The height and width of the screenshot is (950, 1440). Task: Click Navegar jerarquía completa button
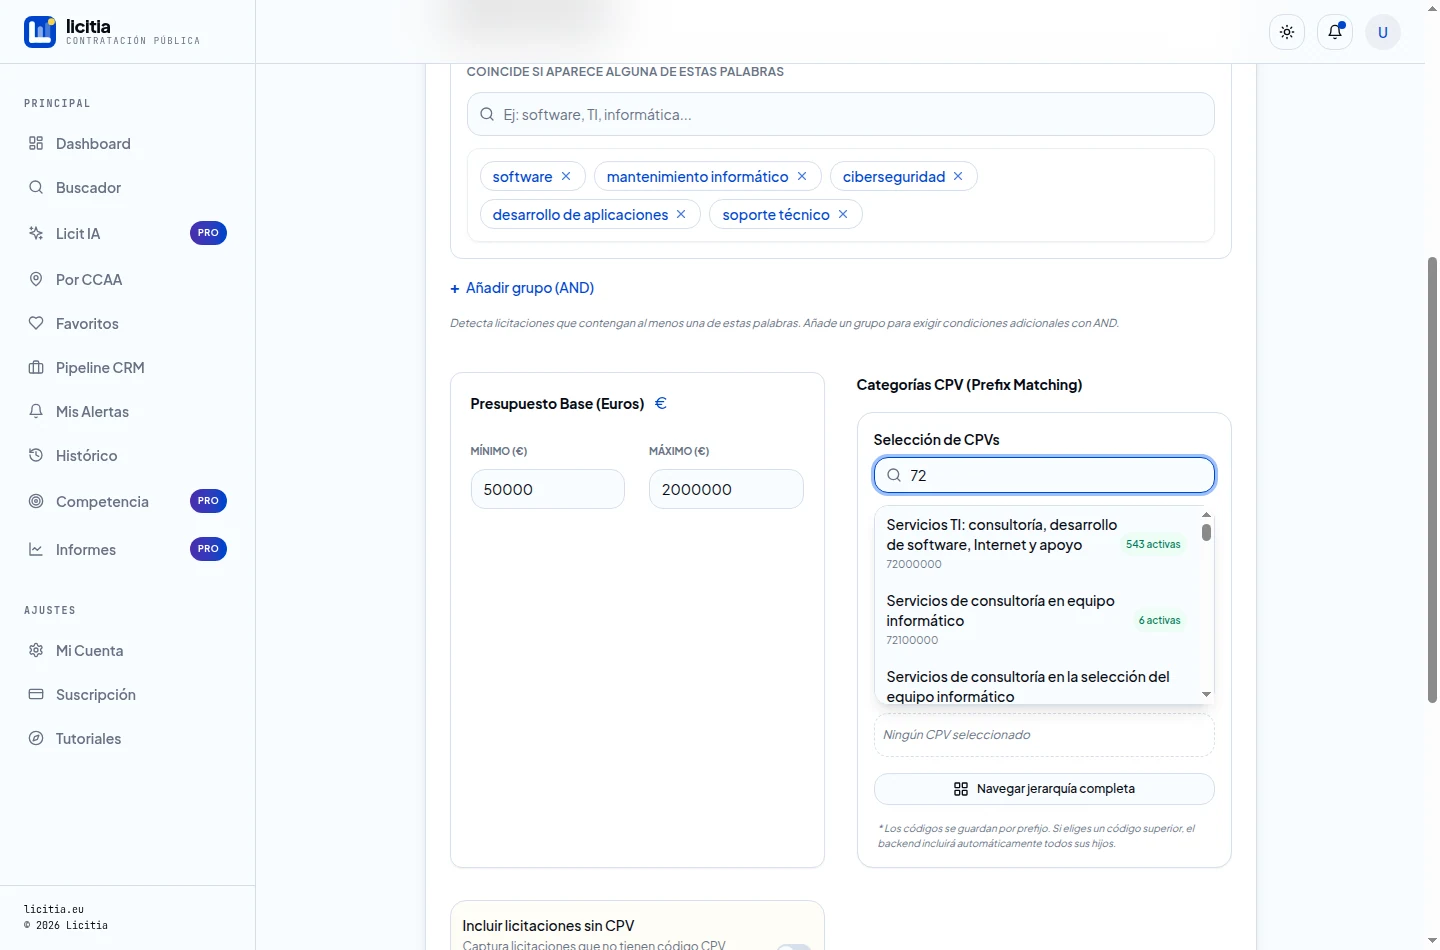click(1044, 789)
